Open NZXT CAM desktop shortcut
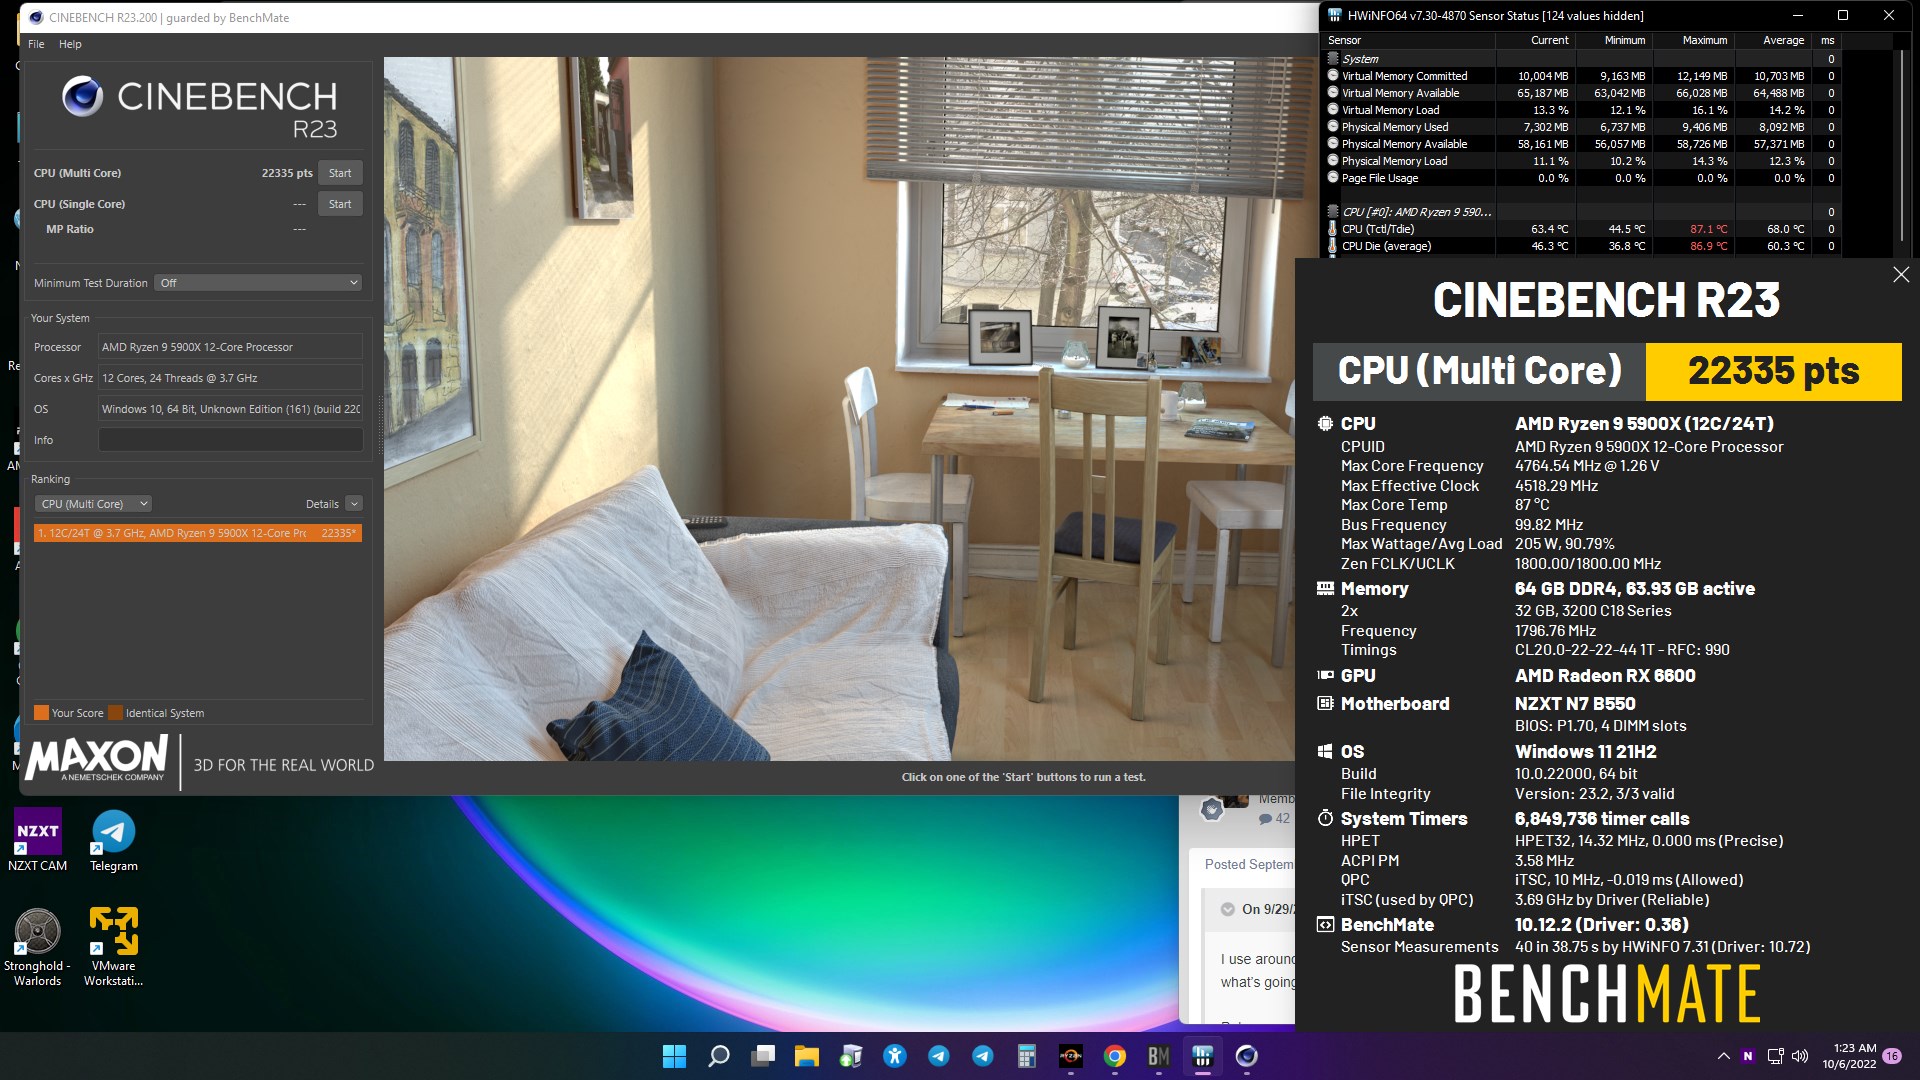This screenshot has width=1920, height=1080. click(x=38, y=841)
